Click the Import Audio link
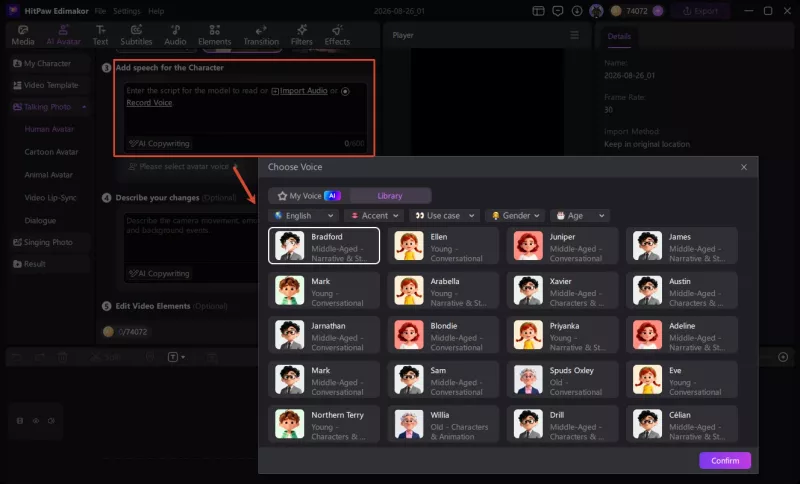The height and width of the screenshot is (484, 800). [299, 91]
